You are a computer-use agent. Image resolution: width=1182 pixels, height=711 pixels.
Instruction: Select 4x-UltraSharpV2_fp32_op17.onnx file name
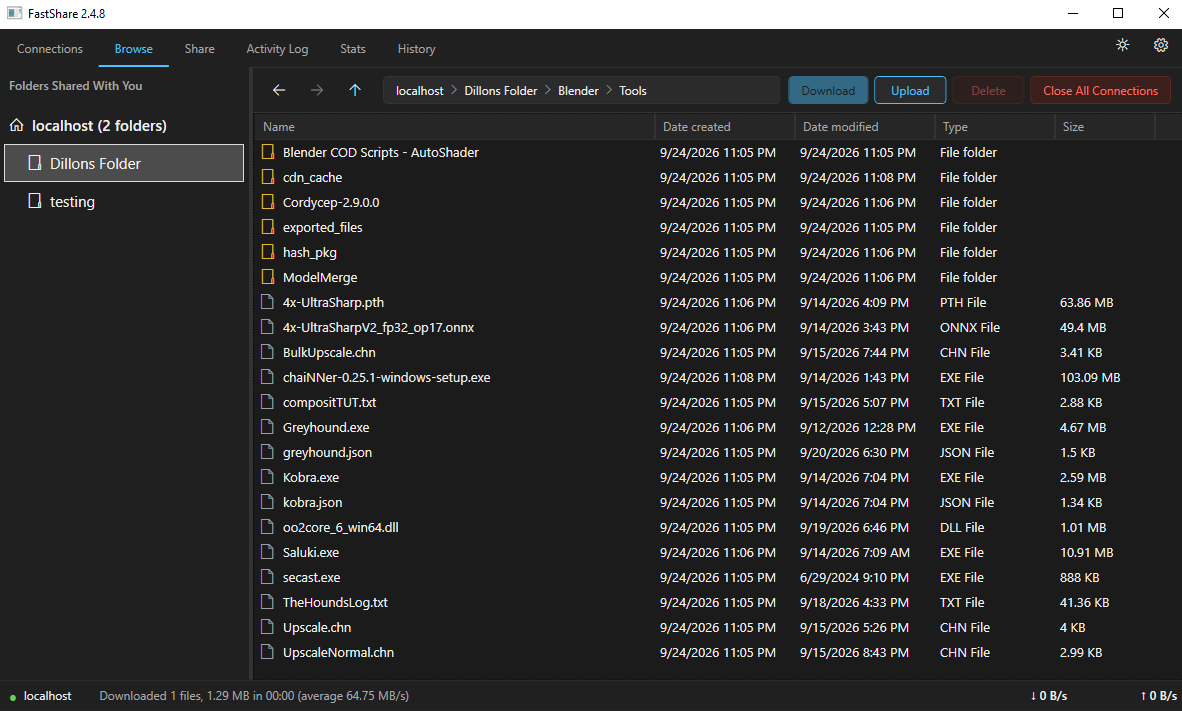point(378,327)
